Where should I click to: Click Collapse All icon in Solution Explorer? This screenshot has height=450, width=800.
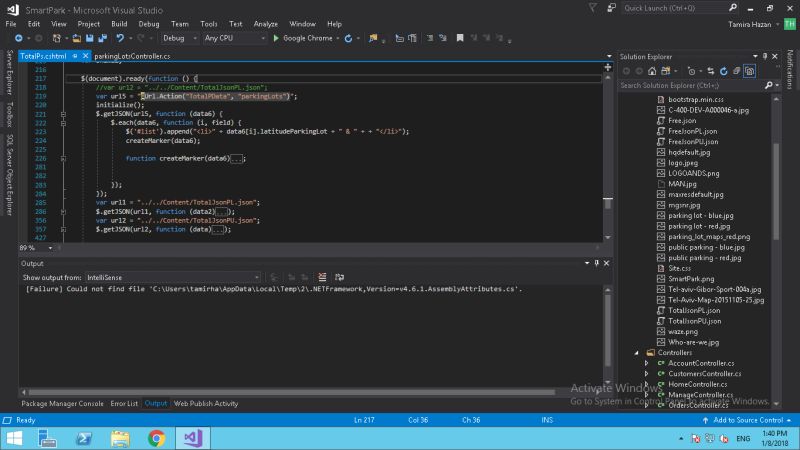(737, 71)
